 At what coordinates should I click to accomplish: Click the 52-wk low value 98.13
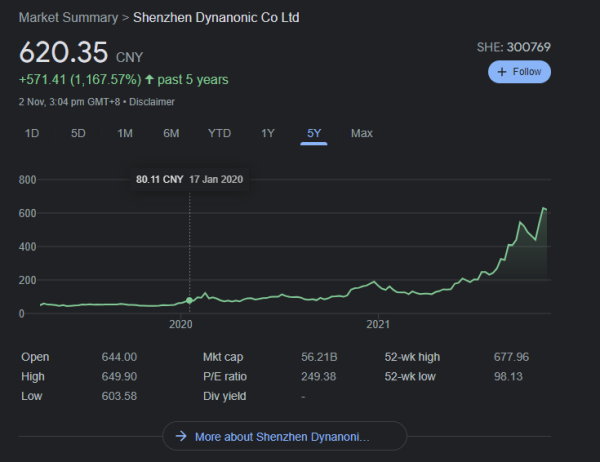[x=508, y=377]
